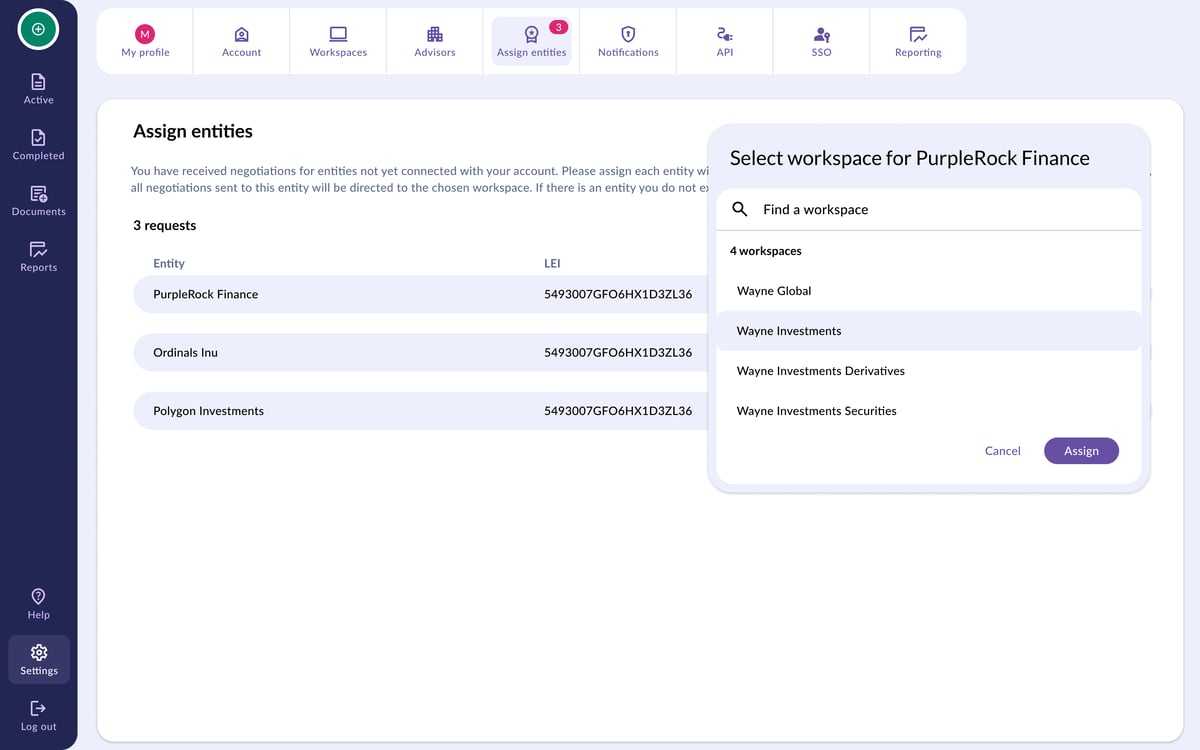Go to the API tab
The width and height of the screenshot is (1200, 750).
(725, 42)
